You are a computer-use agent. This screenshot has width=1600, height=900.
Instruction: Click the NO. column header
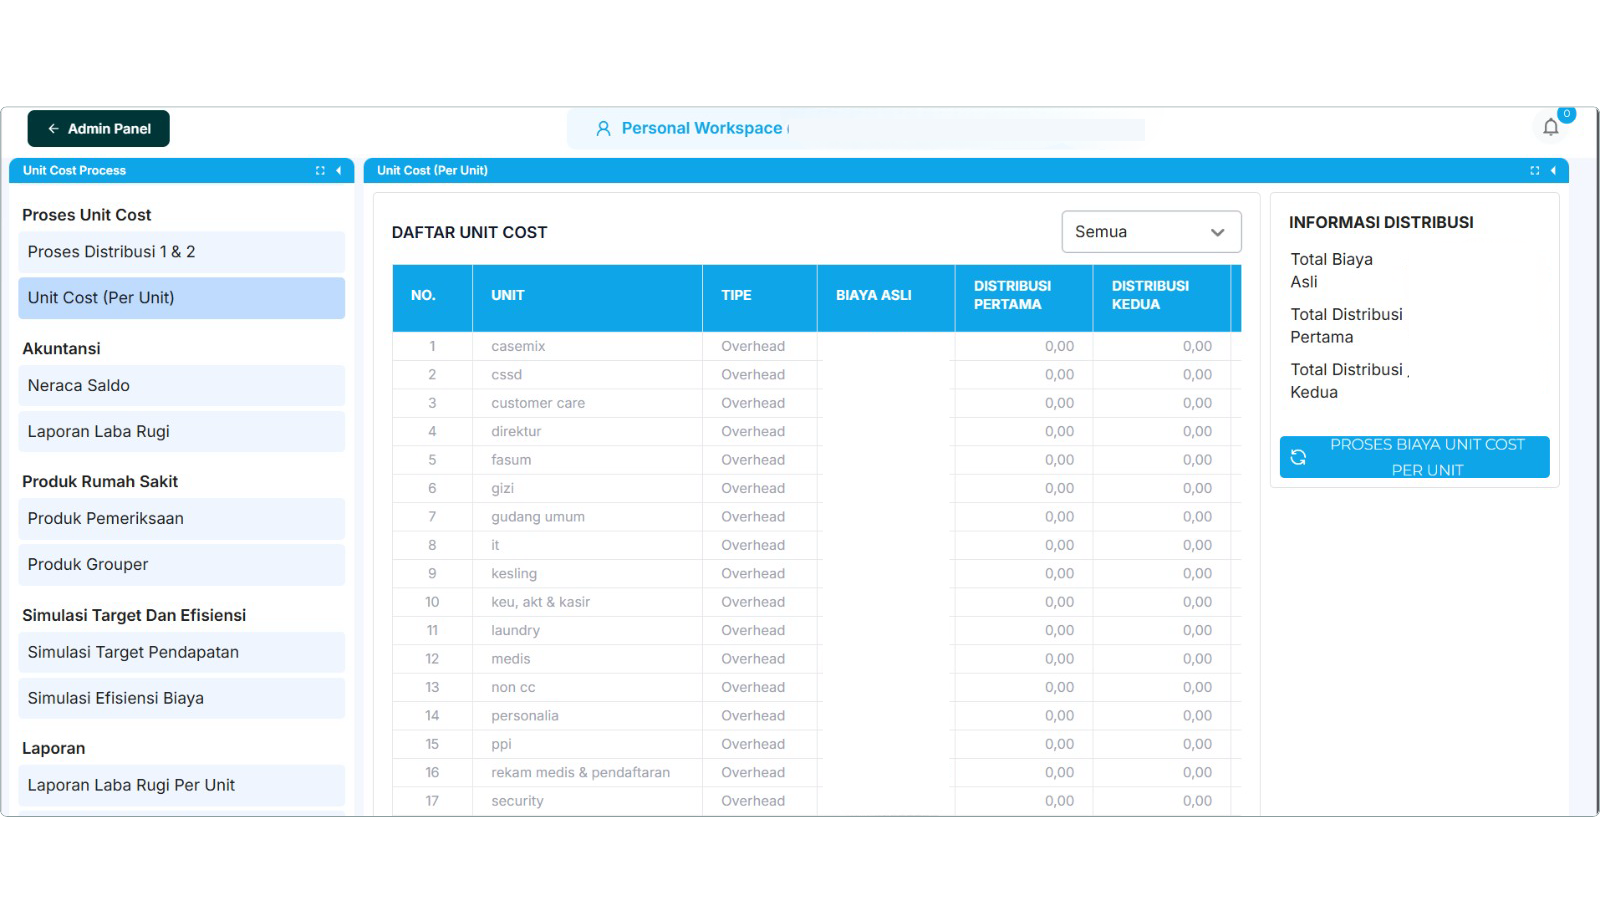432,296
